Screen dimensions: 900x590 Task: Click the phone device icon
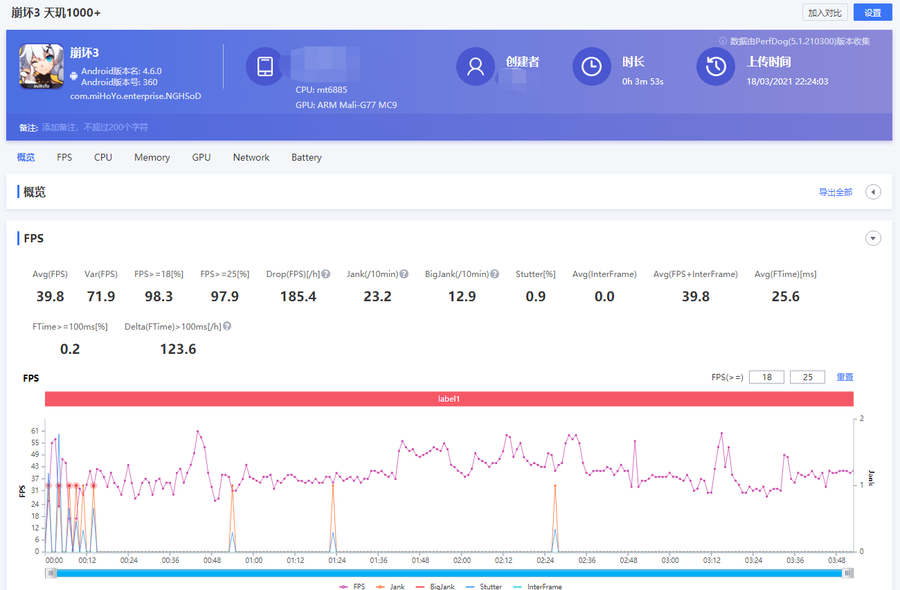[x=265, y=67]
